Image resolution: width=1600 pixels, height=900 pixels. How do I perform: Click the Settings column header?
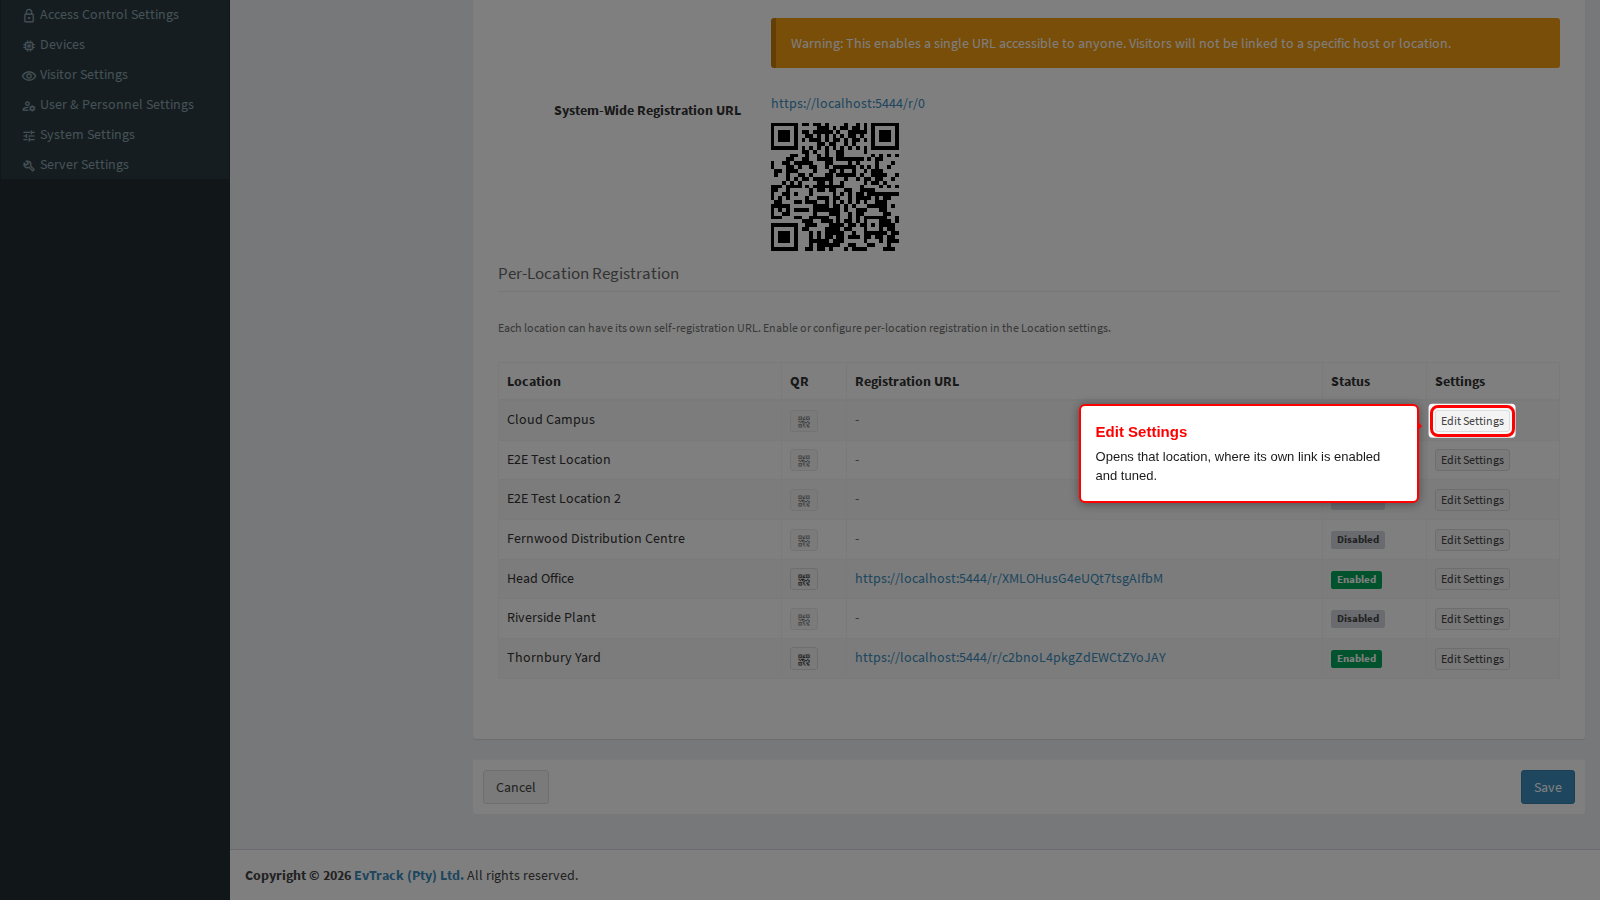tap(1460, 381)
